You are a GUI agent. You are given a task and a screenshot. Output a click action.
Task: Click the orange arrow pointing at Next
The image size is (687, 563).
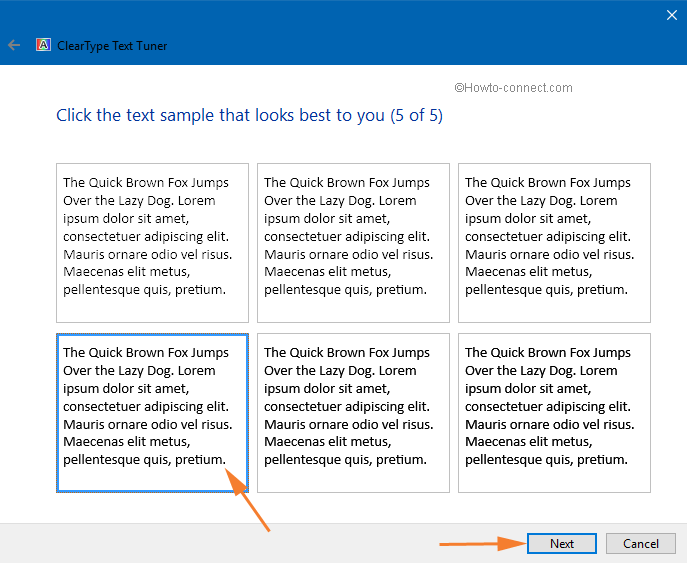pos(483,544)
